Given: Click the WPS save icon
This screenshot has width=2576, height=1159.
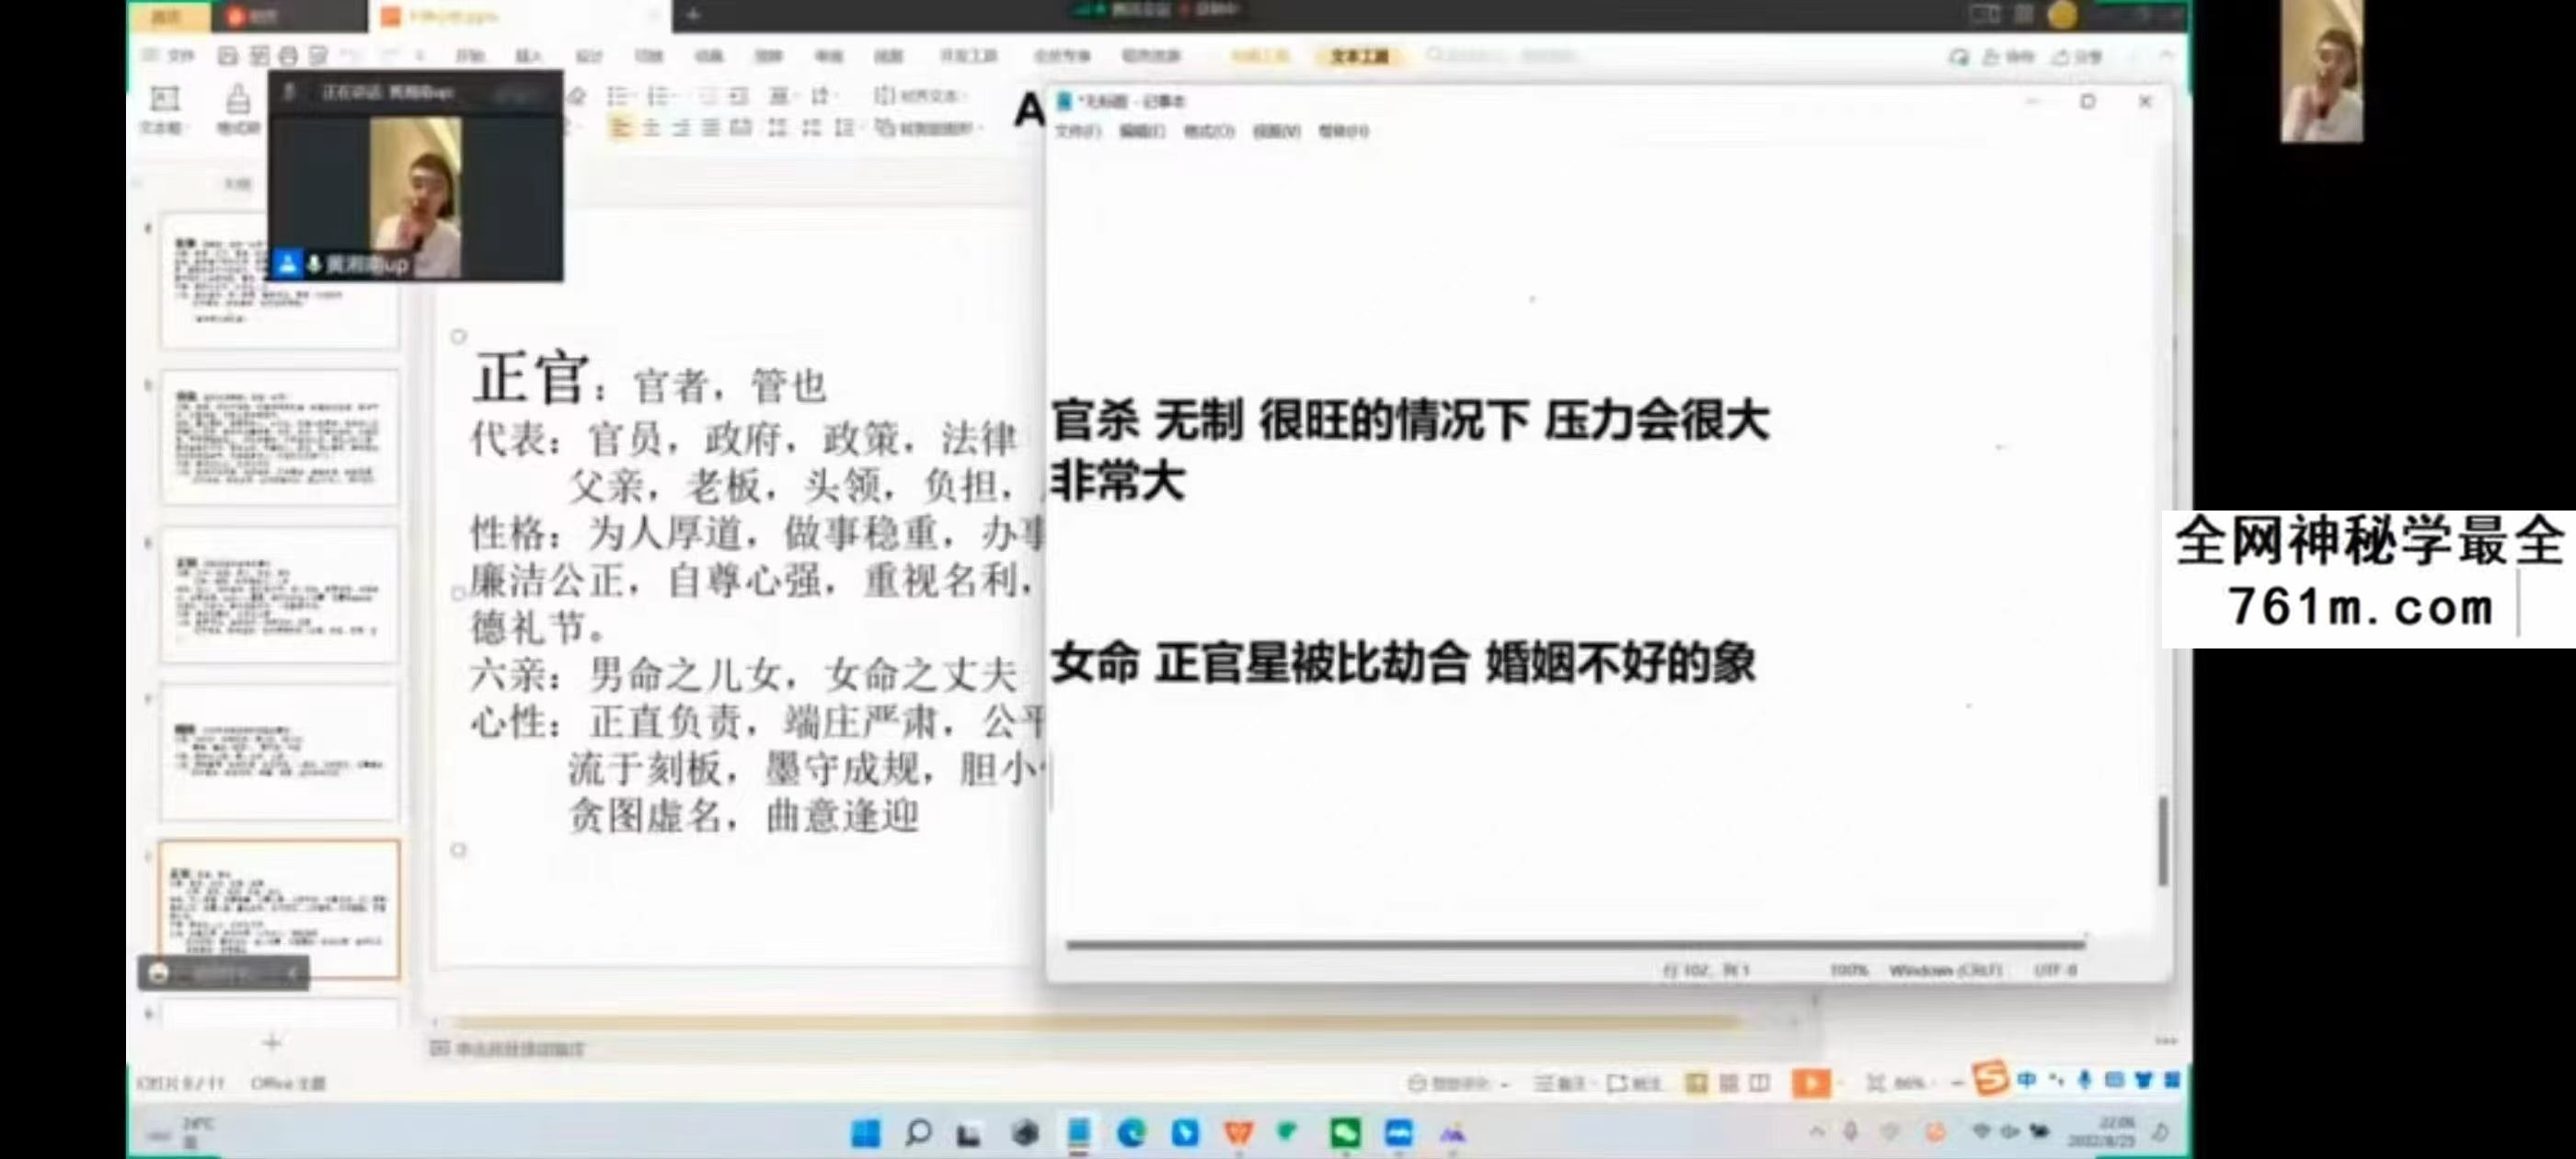Looking at the screenshot, I should (x=228, y=56).
